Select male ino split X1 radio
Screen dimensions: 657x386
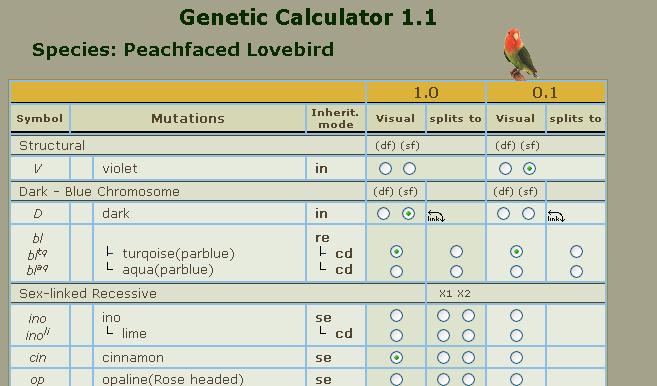[443, 316]
